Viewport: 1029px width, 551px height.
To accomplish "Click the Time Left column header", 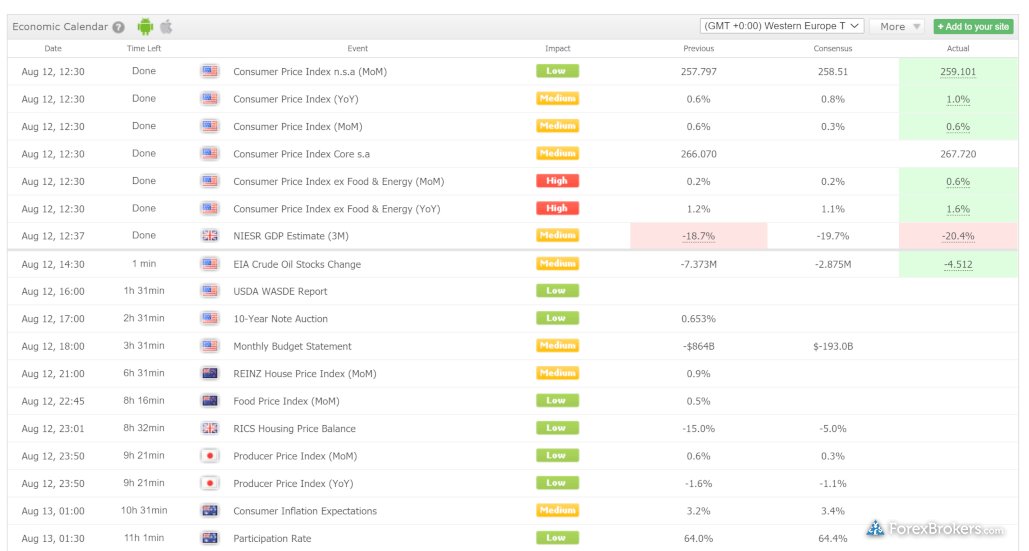I will coord(144,48).
